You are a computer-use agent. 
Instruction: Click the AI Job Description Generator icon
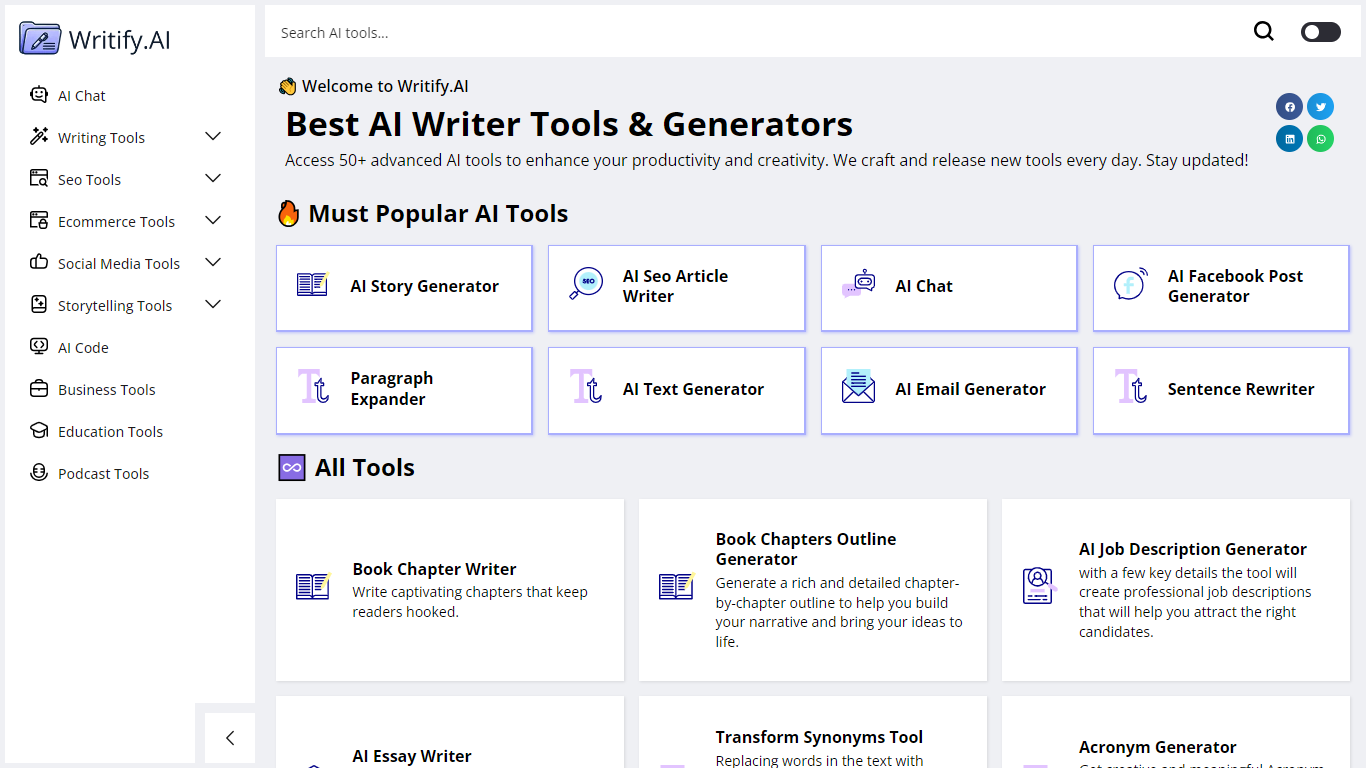pos(1039,586)
